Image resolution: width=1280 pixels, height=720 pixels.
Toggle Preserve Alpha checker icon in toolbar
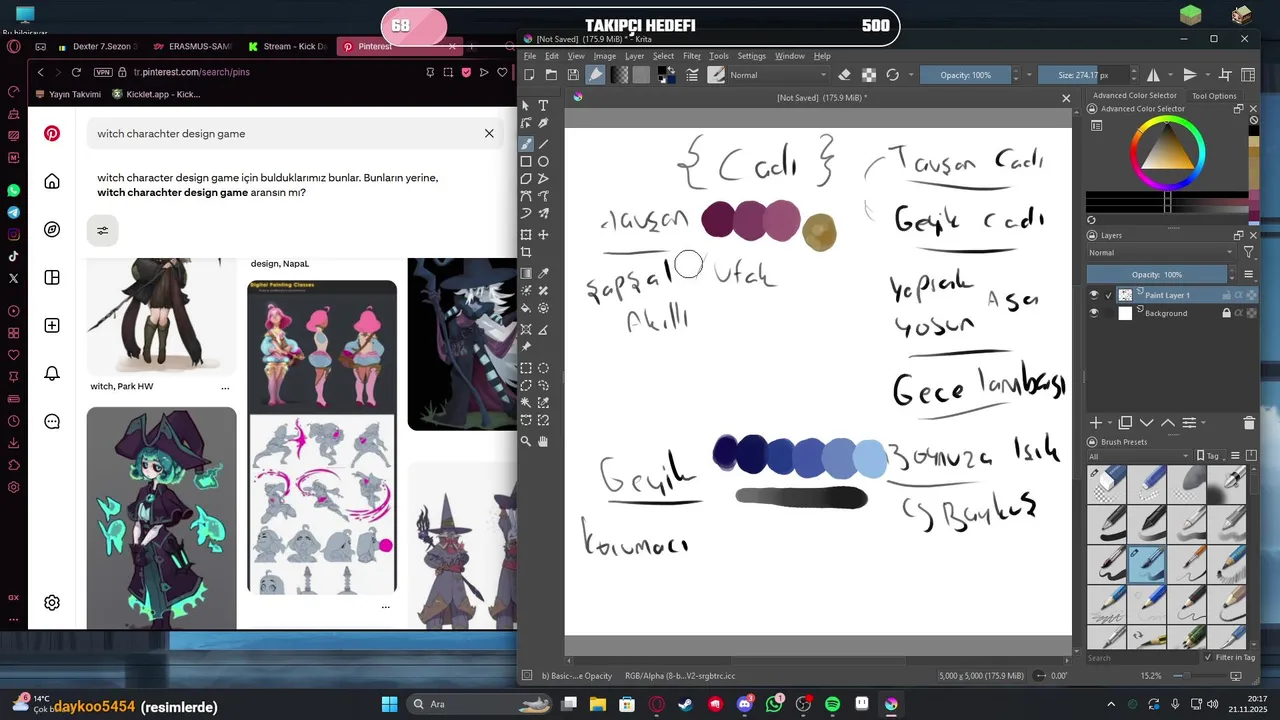point(869,75)
